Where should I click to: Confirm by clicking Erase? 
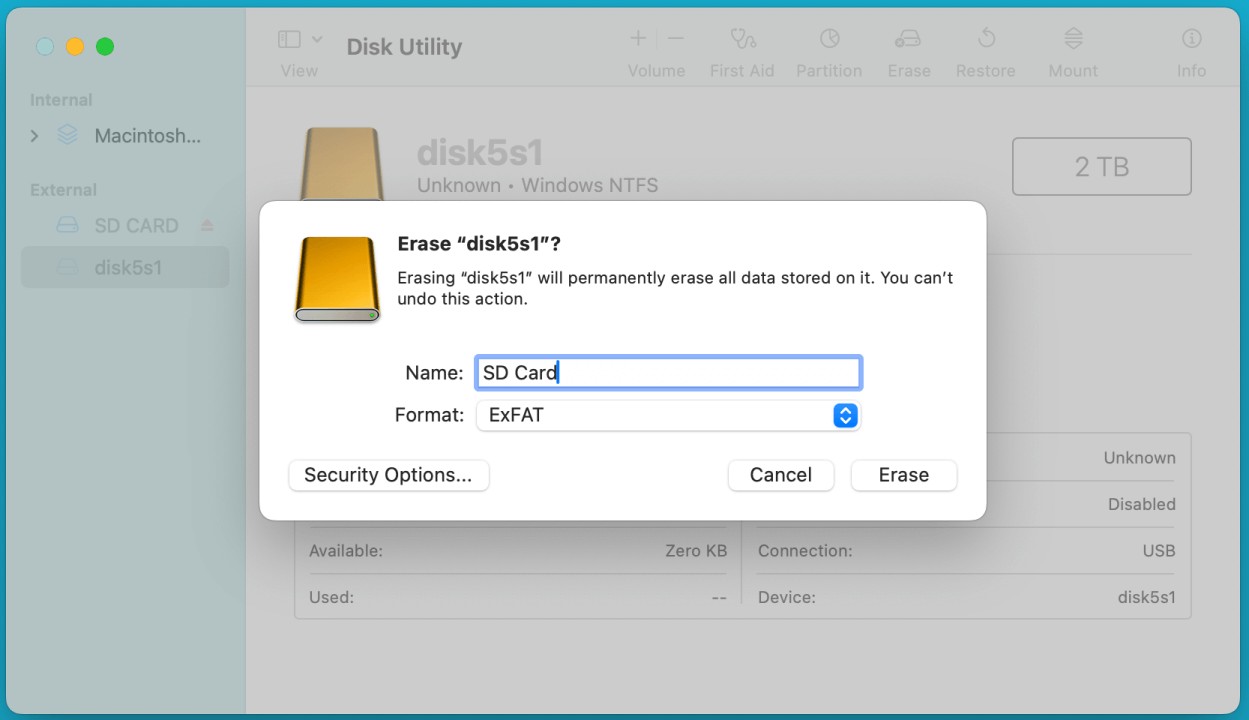coord(903,475)
